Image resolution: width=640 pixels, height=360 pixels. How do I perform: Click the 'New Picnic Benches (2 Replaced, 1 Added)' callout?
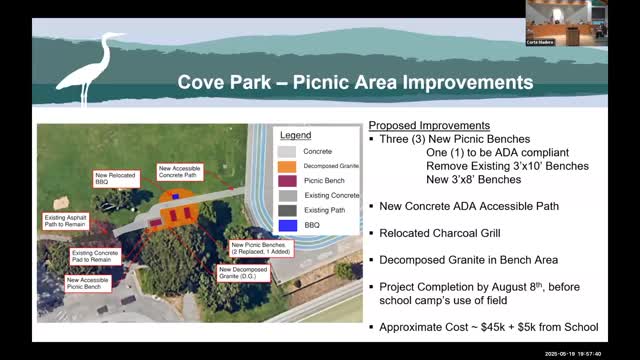coord(261,248)
